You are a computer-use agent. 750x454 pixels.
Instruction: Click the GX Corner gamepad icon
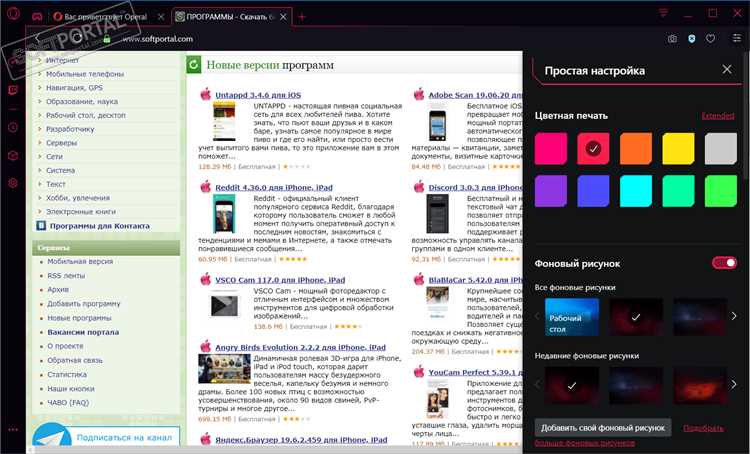pos(36,16)
